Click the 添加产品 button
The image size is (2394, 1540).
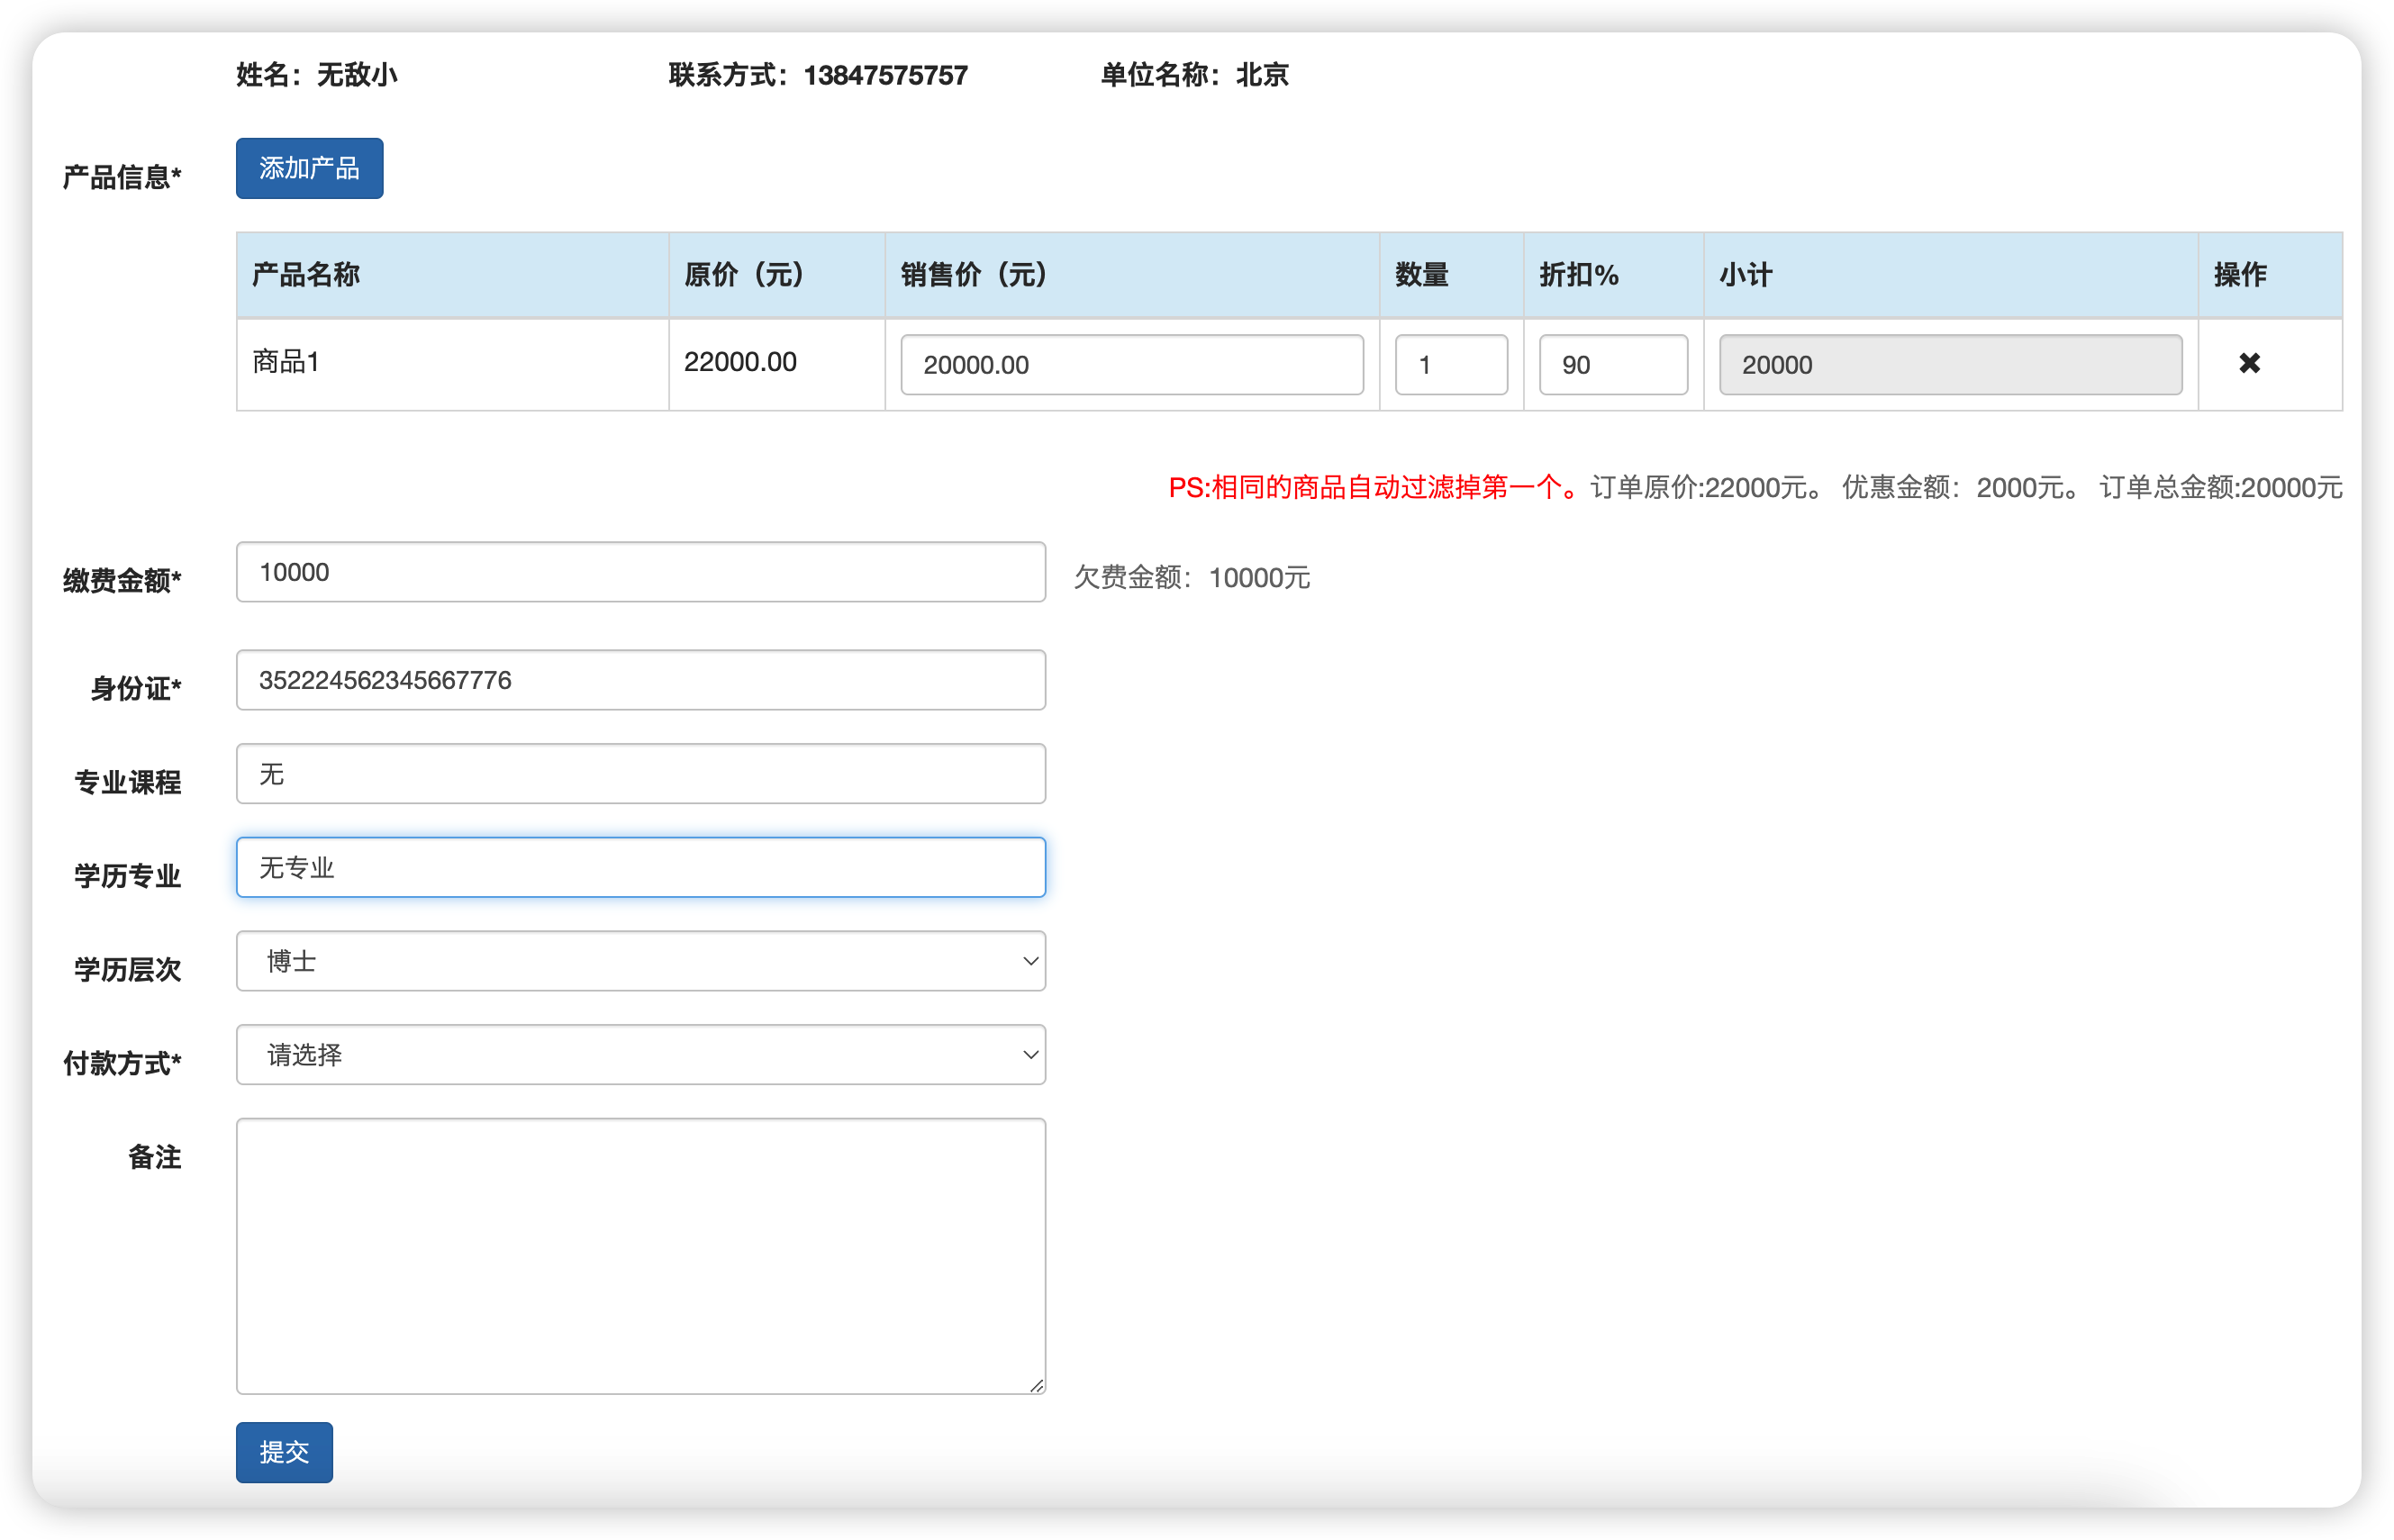pyautogui.click(x=309, y=168)
